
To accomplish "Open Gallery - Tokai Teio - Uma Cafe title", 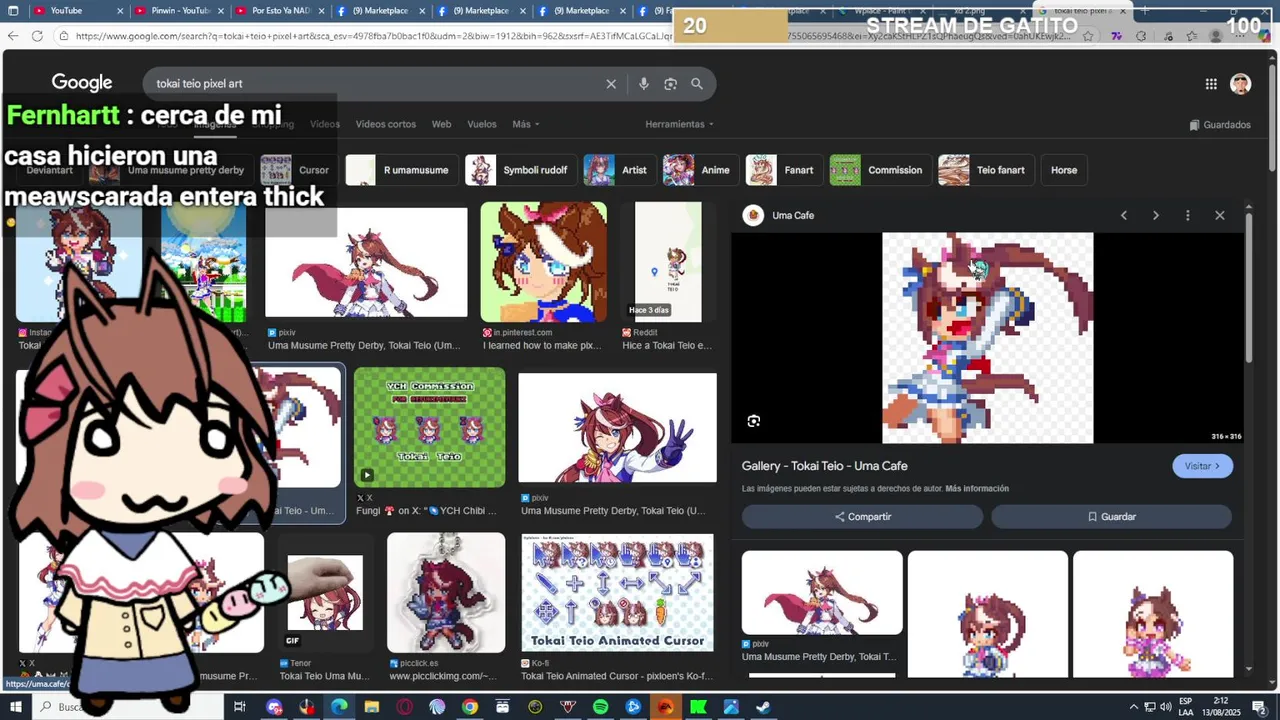I will [x=825, y=466].
